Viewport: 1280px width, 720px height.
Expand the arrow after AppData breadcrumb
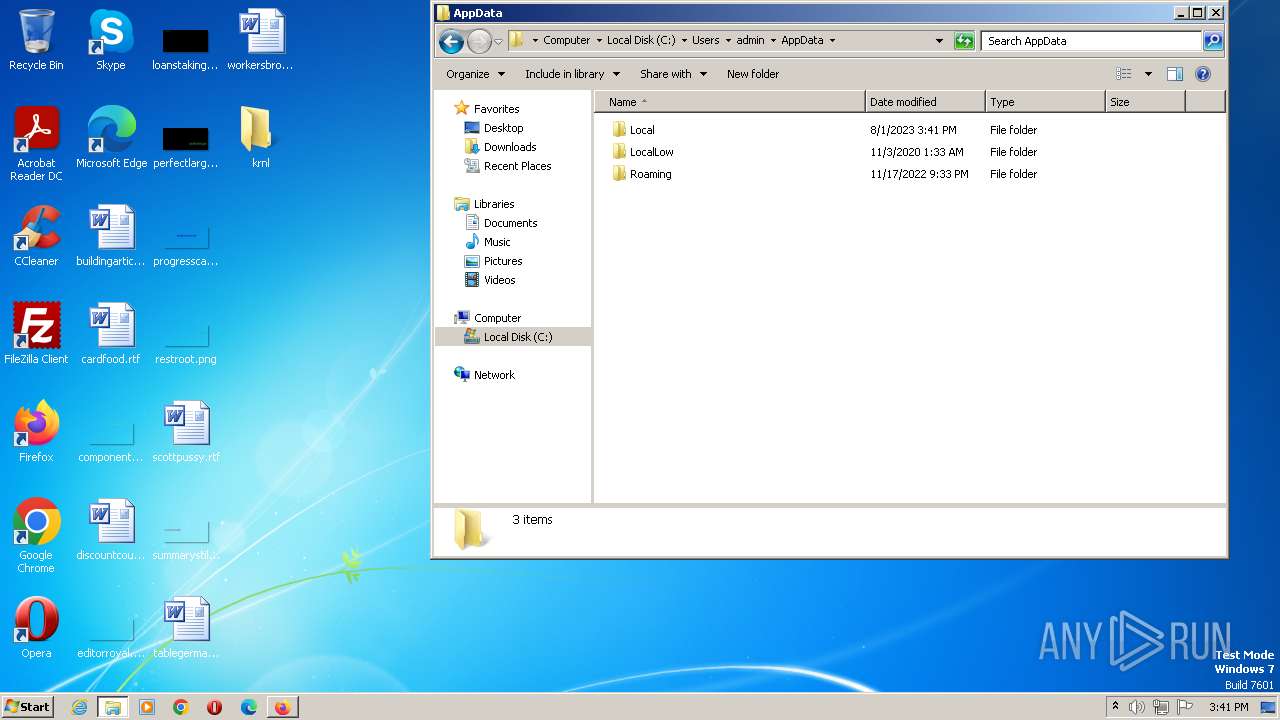point(832,41)
